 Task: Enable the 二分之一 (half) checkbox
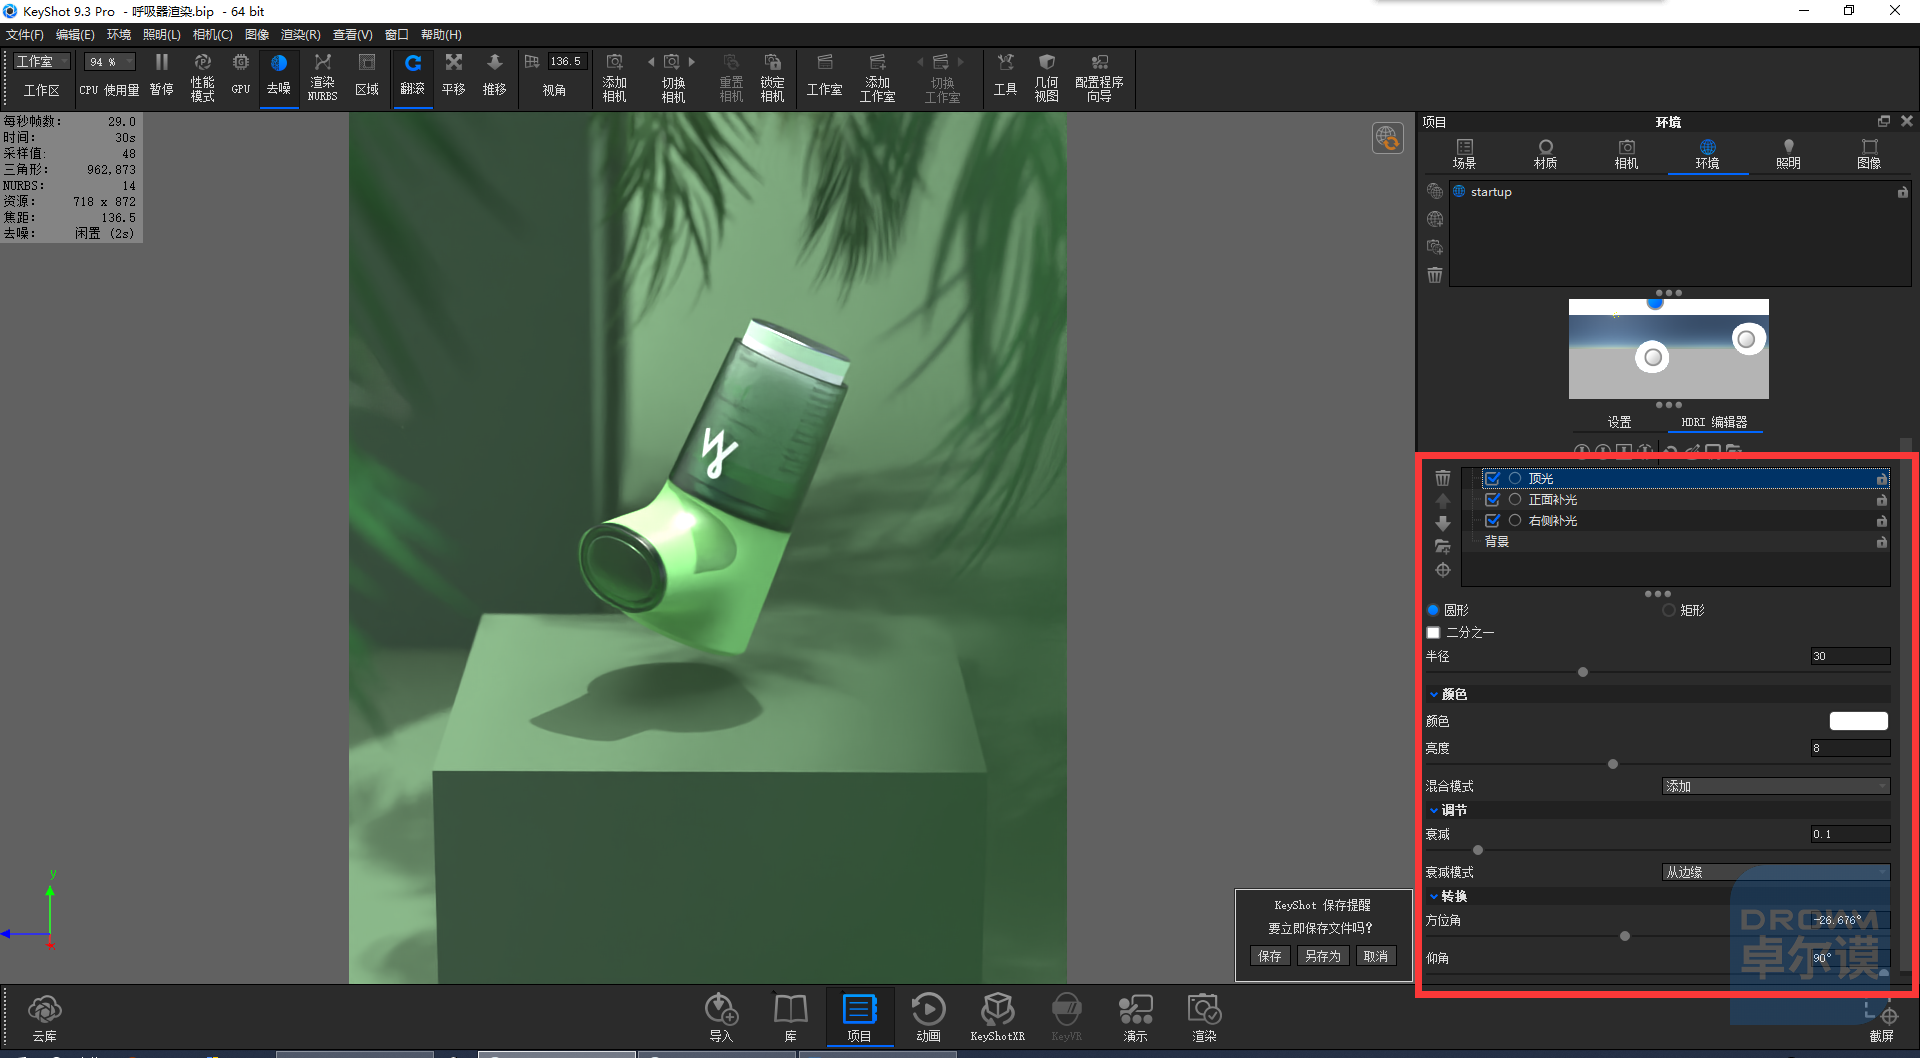1433,633
